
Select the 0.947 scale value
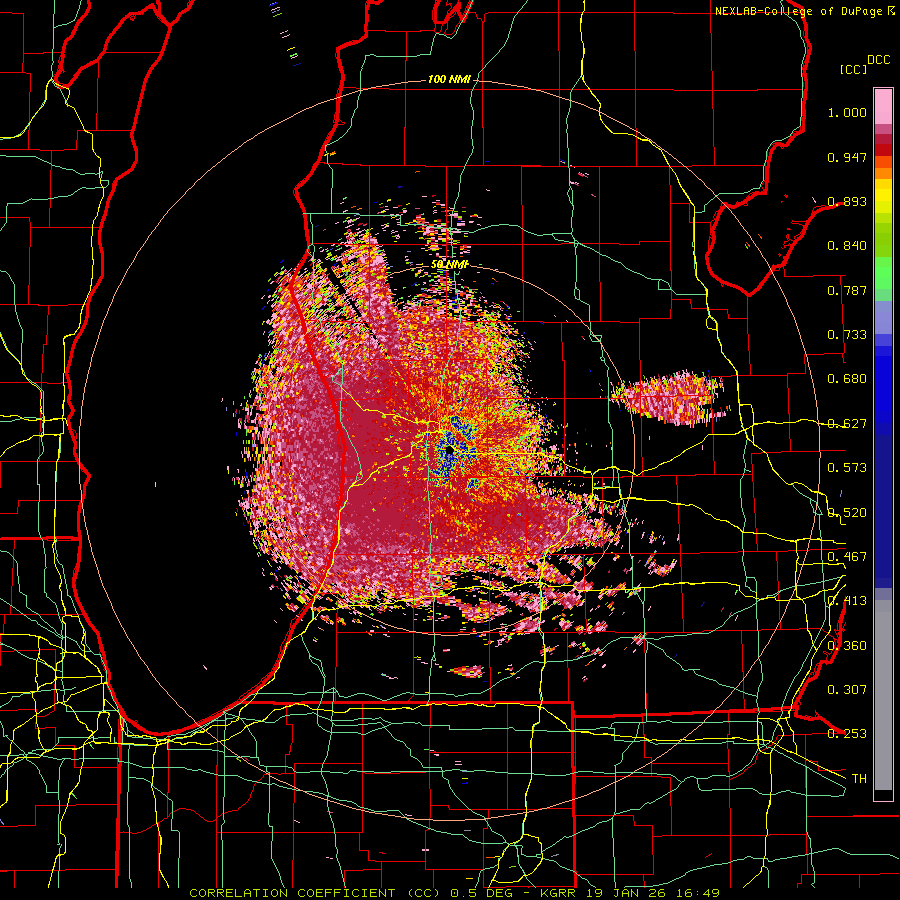coord(847,157)
